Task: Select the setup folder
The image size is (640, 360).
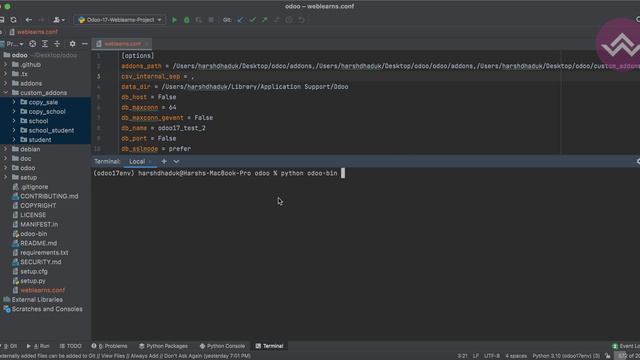Action: click(x=28, y=177)
